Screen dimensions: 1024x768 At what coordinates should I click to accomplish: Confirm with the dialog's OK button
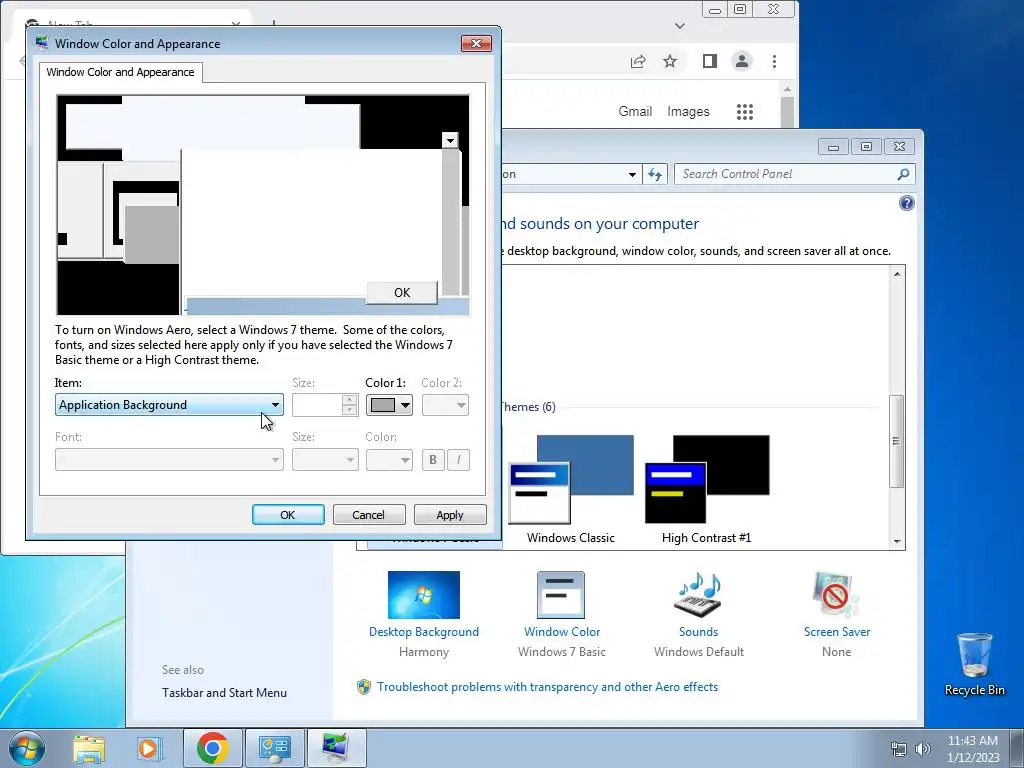(x=288, y=515)
